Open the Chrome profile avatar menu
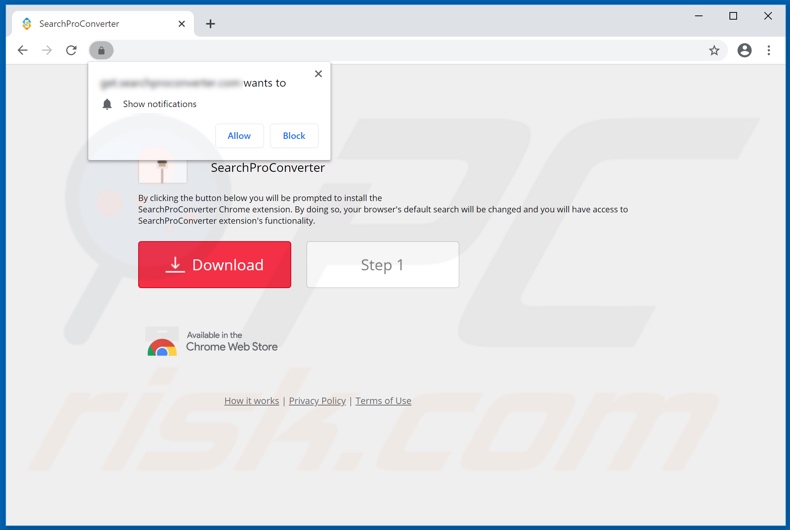 (x=744, y=50)
